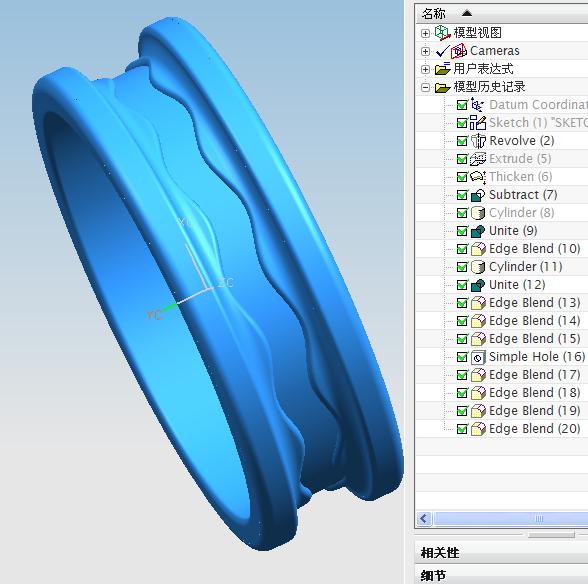Suppress Subtract (7) via its checkbox

pos(462,195)
